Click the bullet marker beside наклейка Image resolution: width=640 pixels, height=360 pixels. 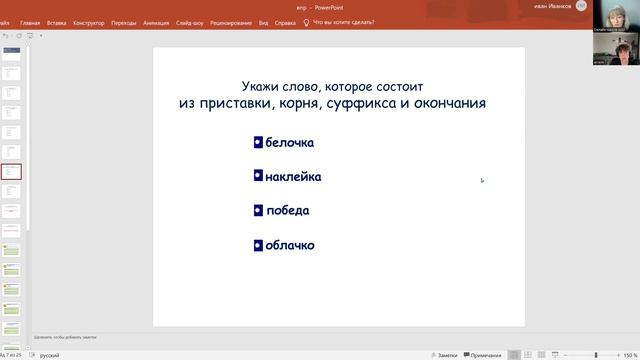coord(258,176)
